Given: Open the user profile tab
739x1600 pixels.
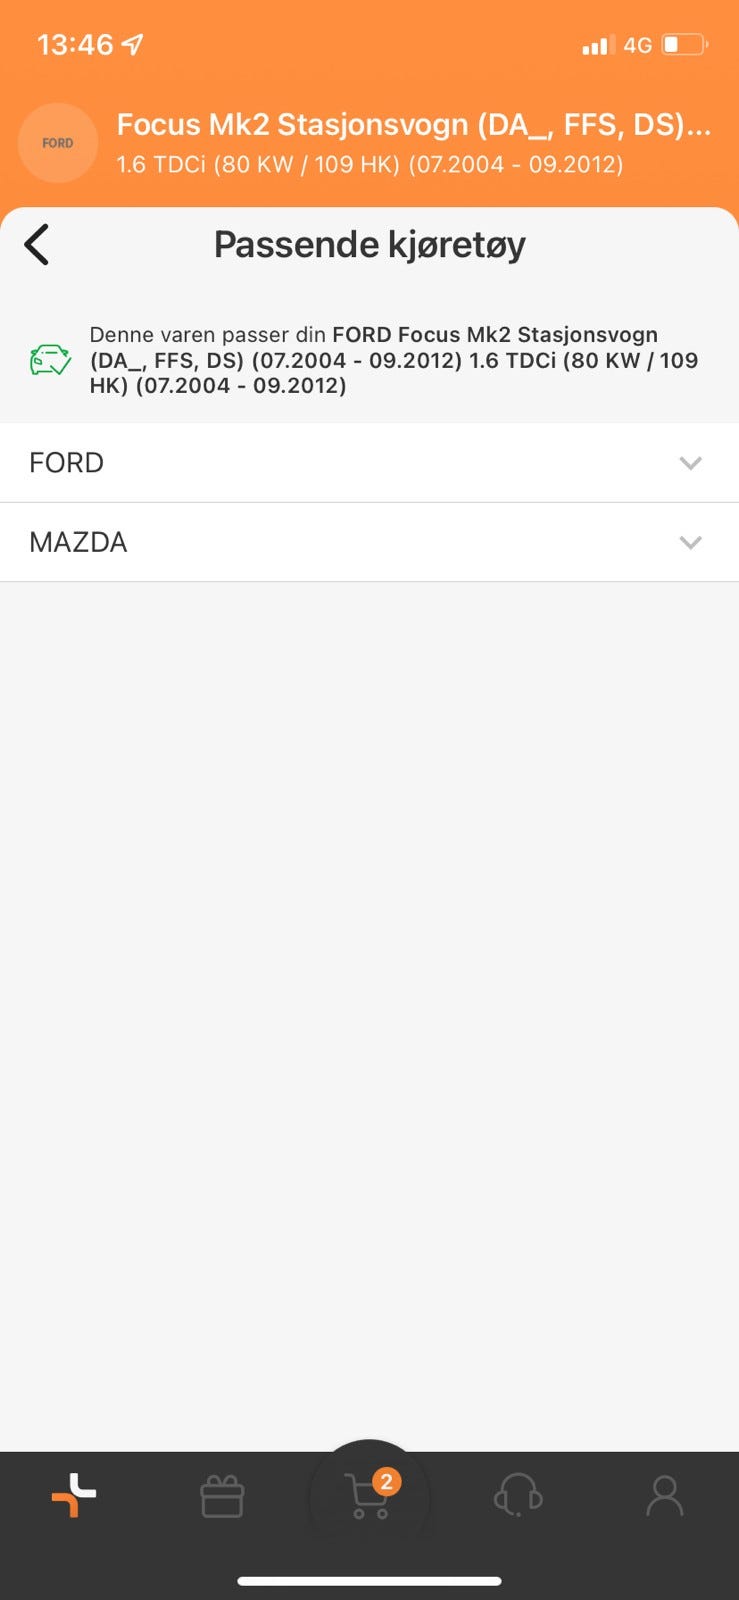Looking at the screenshot, I should (665, 1497).
